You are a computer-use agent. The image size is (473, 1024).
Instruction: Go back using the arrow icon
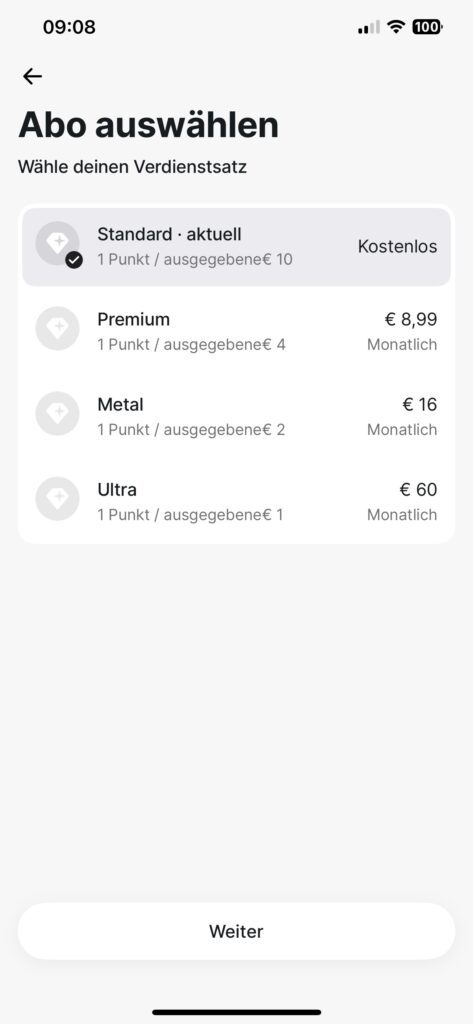32,76
